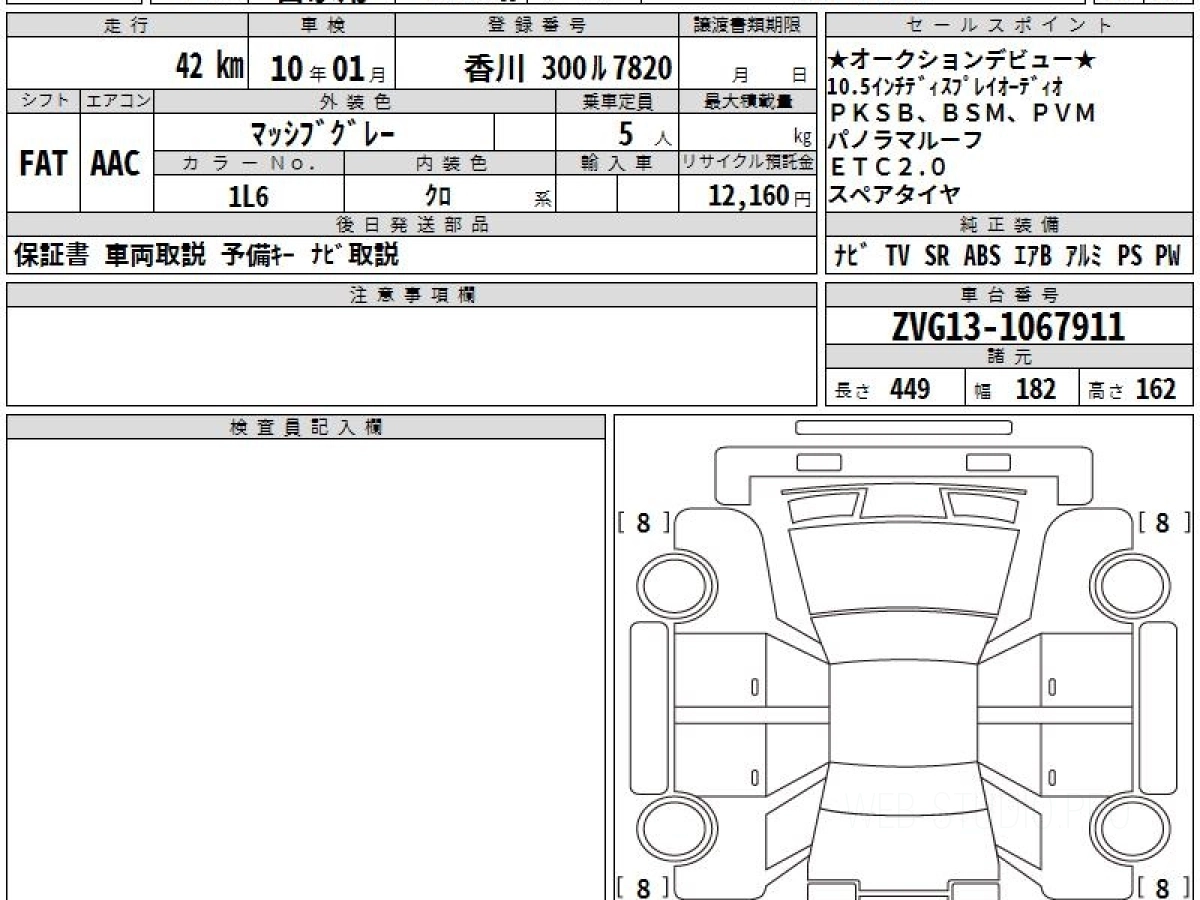Image resolution: width=1200 pixels, height=900 pixels.
Task: Select interior color クロ
Action: (438, 196)
